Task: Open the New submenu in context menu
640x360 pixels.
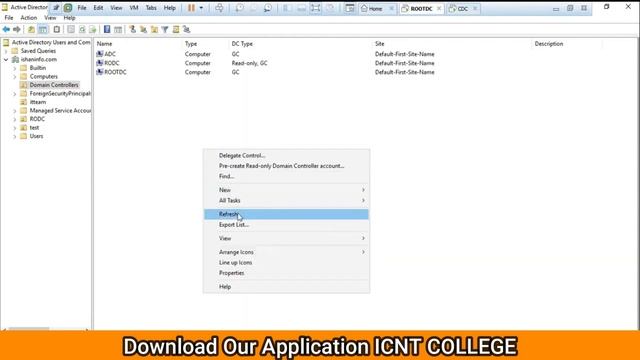Action: (x=286, y=190)
